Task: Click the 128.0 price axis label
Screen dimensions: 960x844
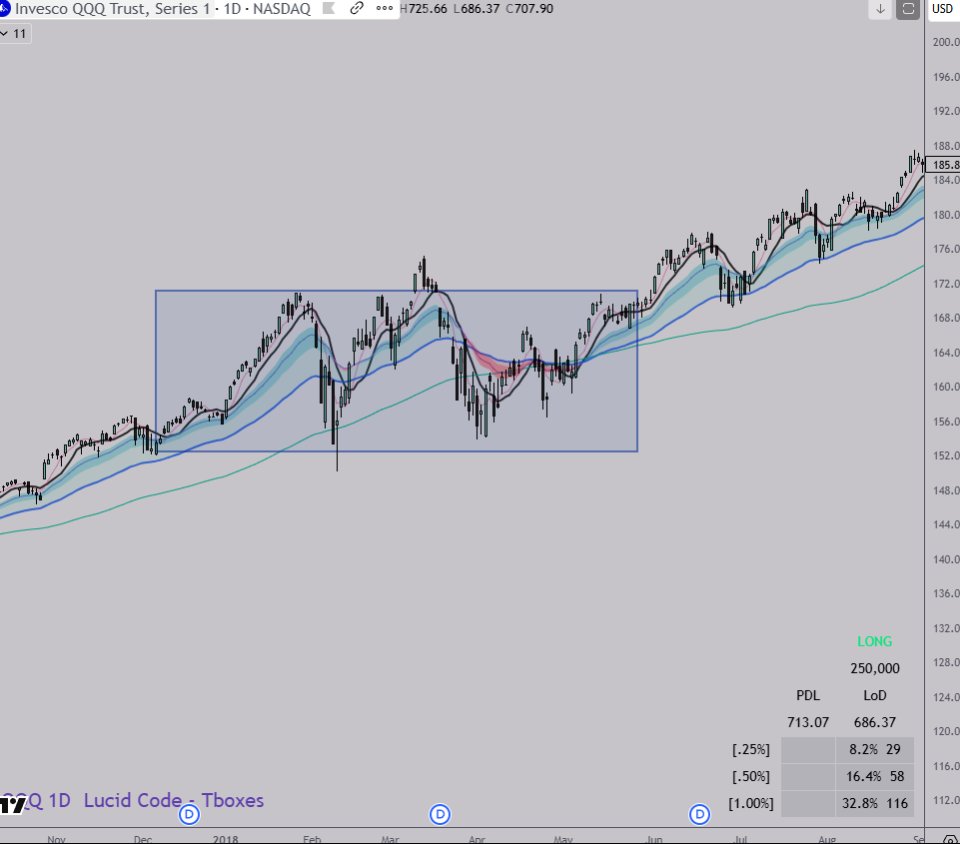Action: (945, 662)
